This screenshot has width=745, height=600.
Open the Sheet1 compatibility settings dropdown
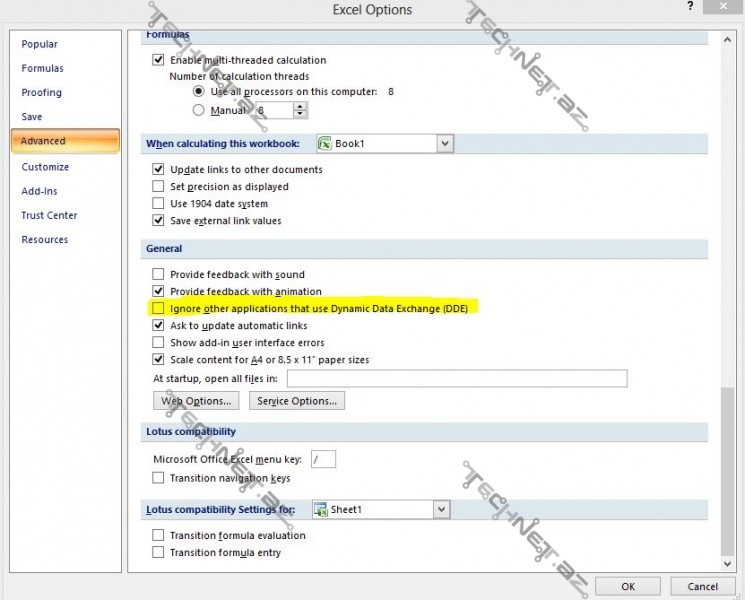441,510
